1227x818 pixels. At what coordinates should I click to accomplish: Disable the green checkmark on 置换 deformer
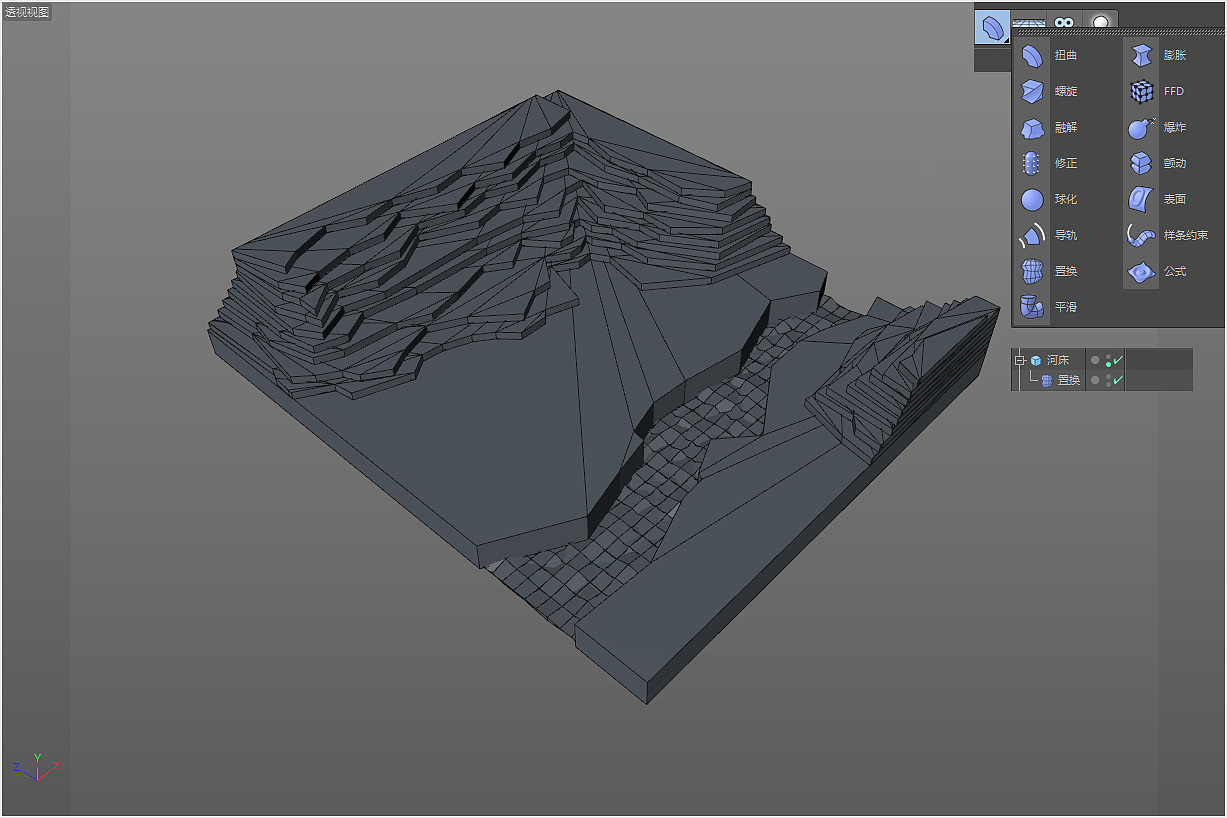1119,380
